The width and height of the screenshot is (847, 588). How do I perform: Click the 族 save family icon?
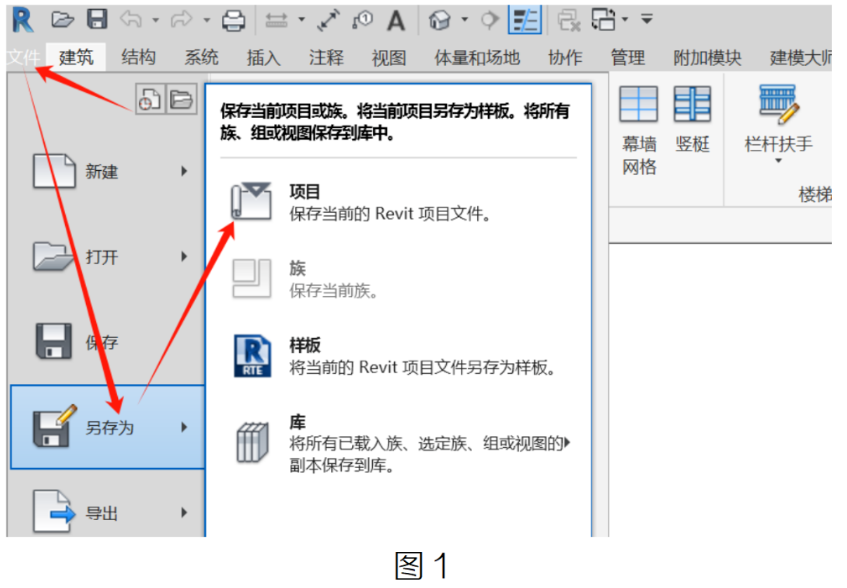(x=252, y=279)
